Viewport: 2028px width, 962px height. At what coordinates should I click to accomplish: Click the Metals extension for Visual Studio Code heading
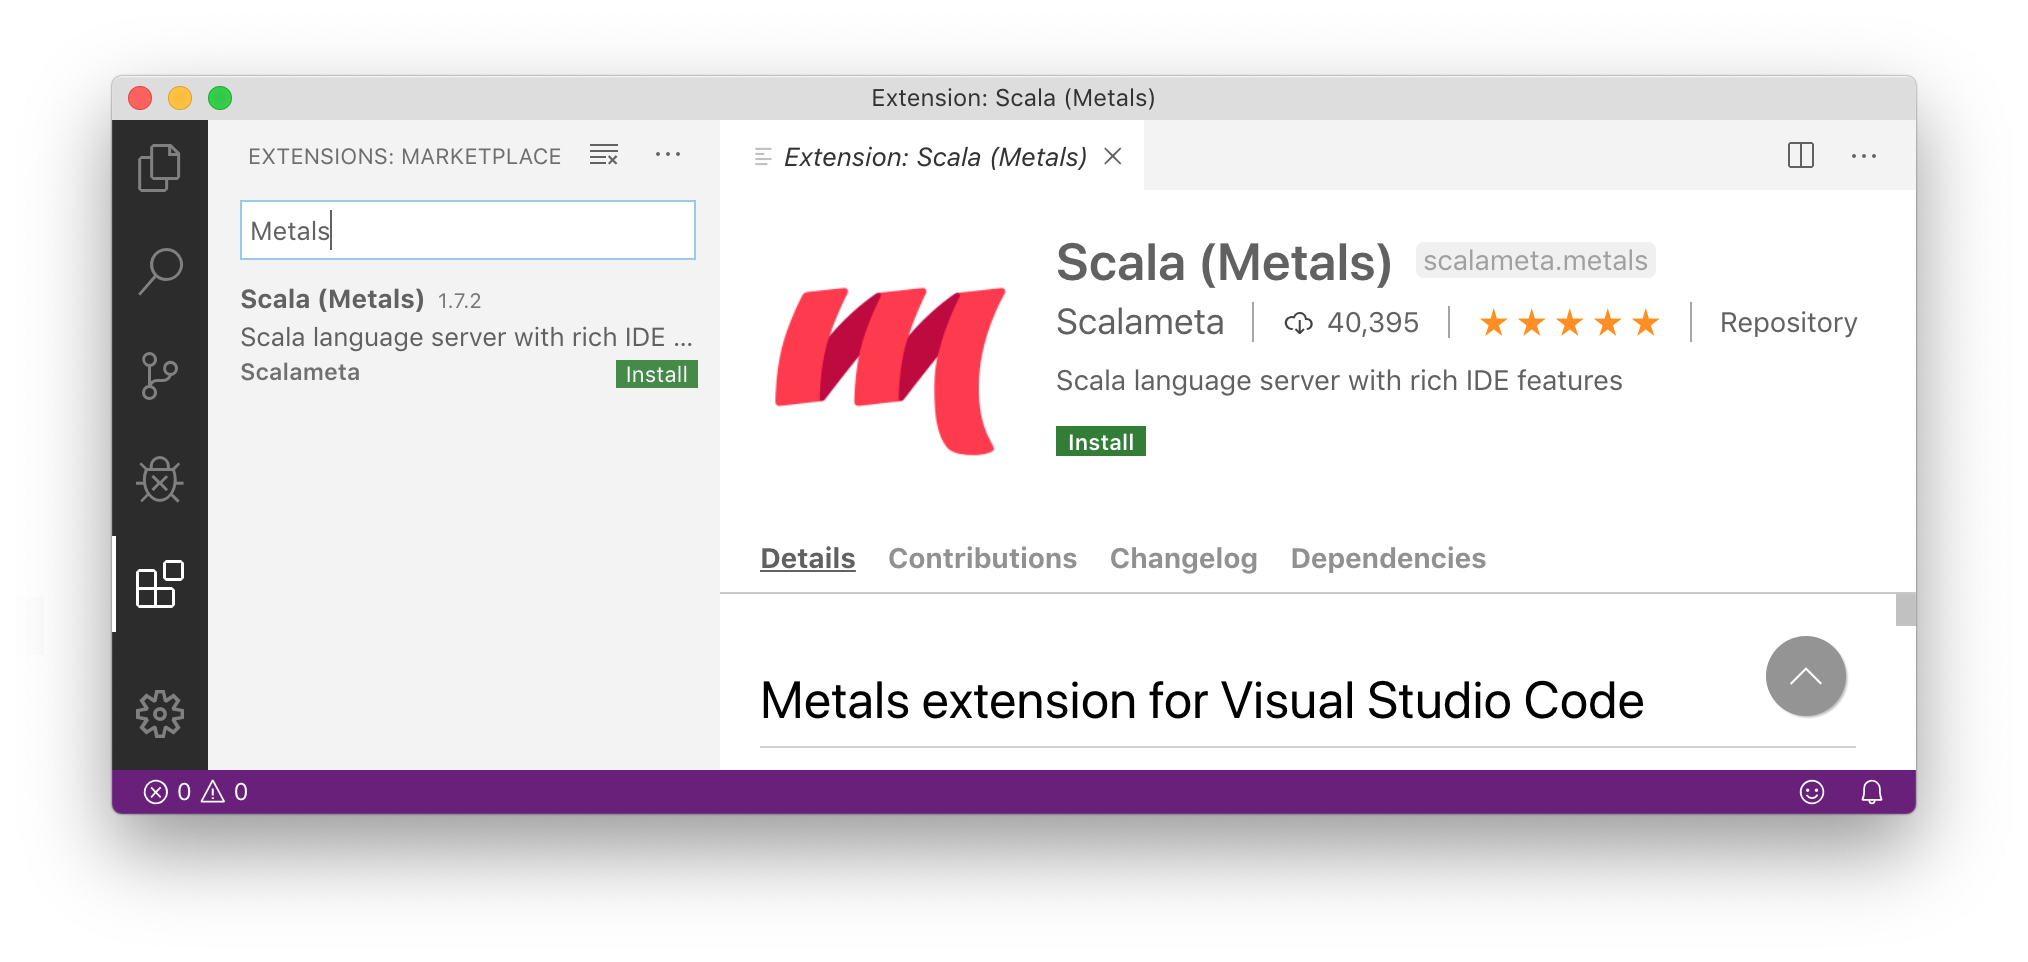tap(1201, 700)
